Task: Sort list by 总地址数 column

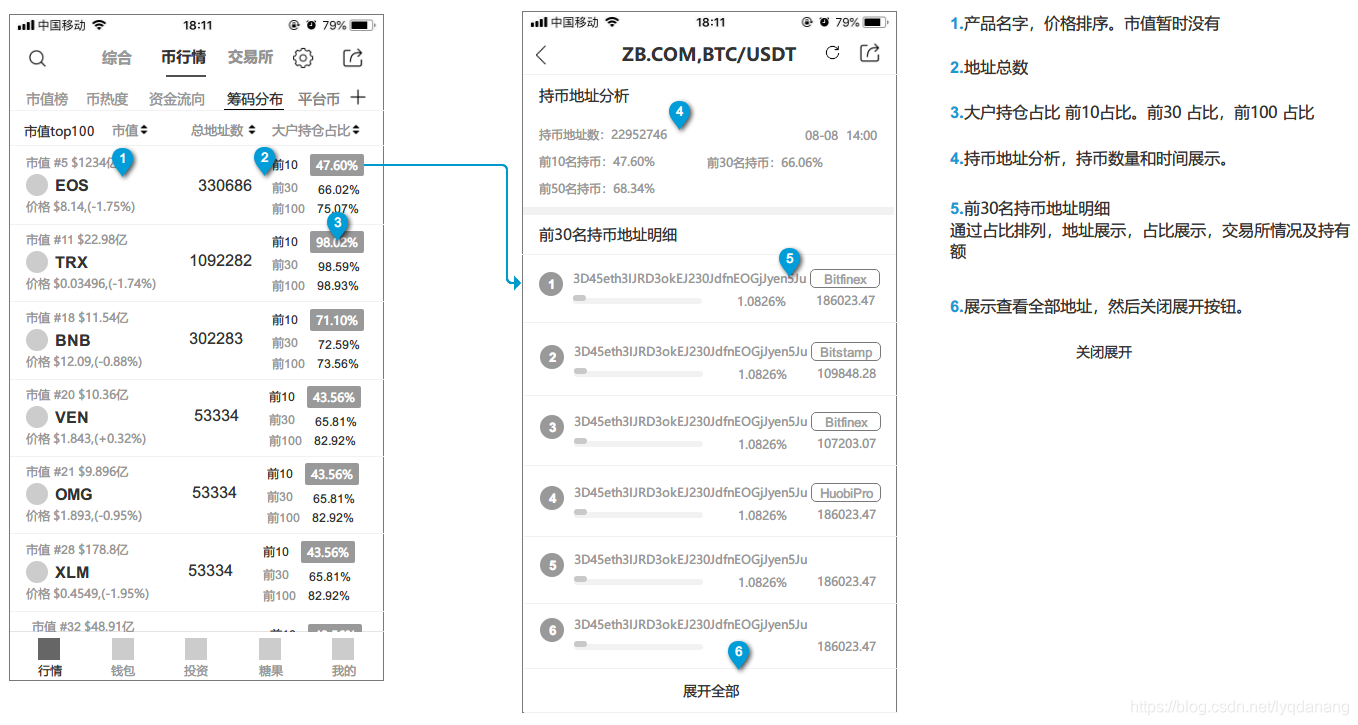Action: (223, 130)
